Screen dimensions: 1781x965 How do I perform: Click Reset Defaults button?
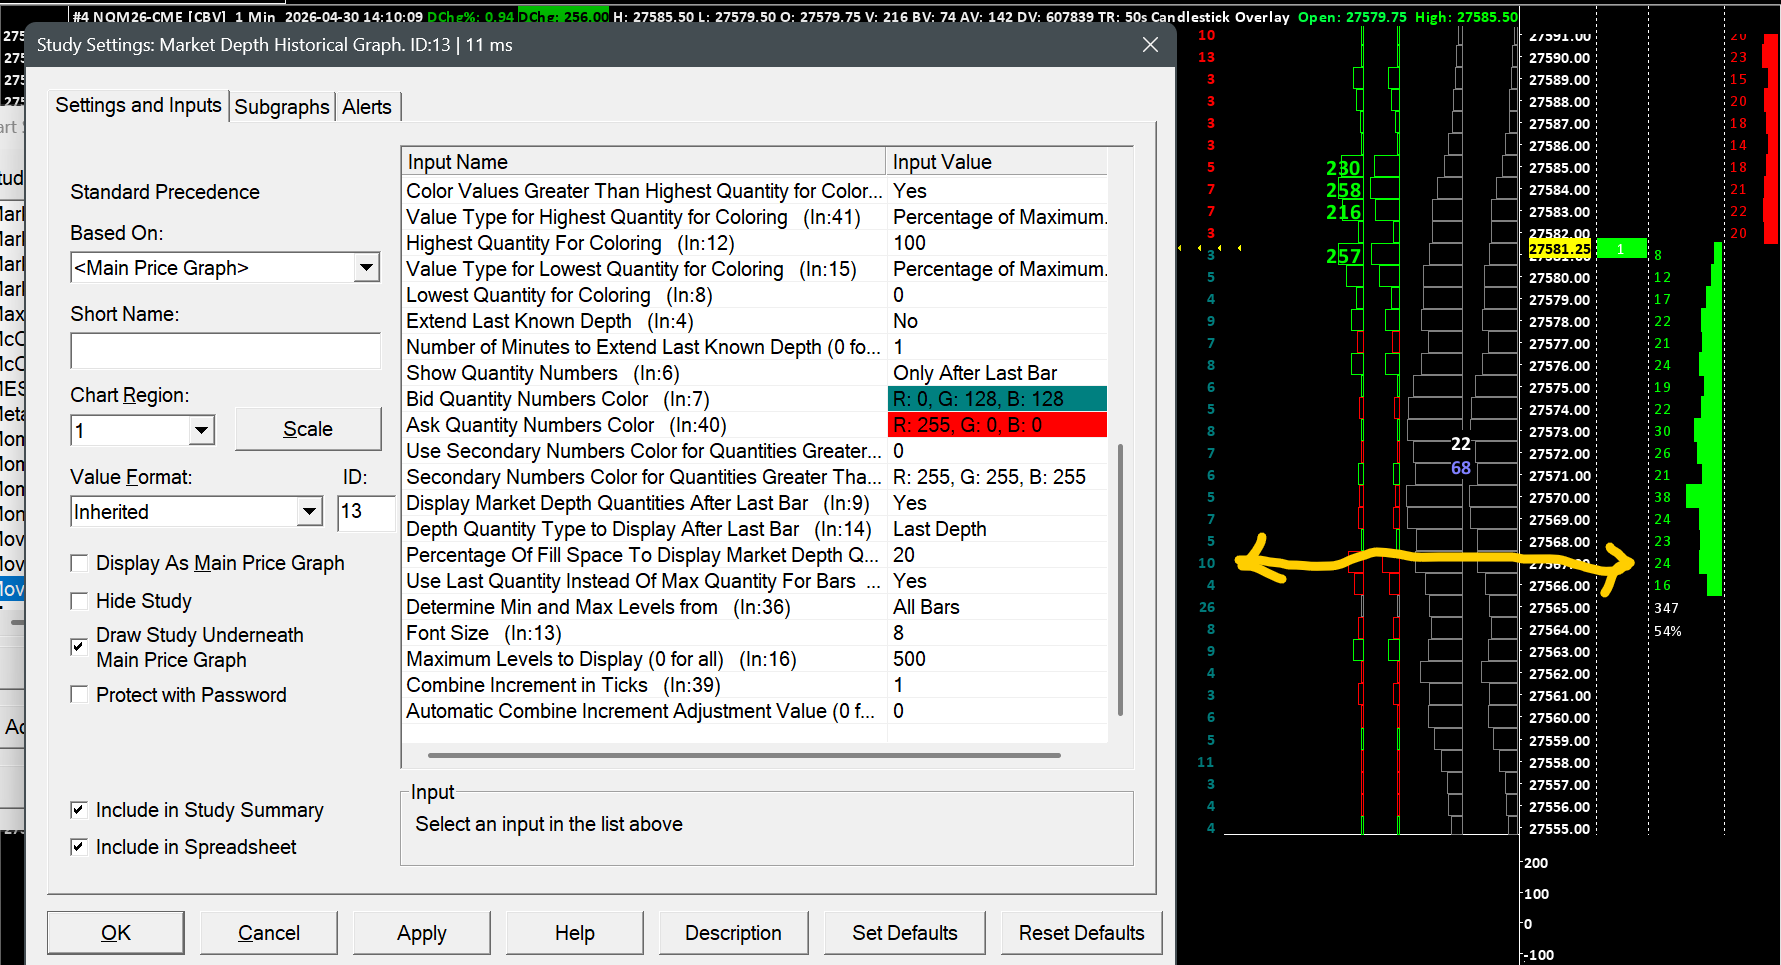point(1082,933)
